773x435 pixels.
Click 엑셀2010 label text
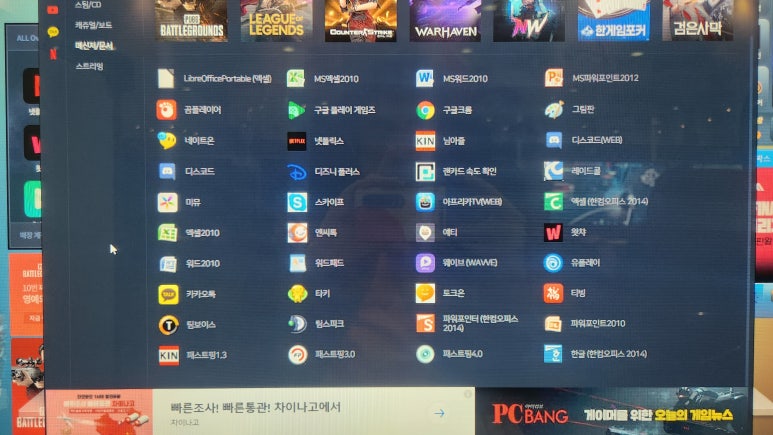click(202, 233)
